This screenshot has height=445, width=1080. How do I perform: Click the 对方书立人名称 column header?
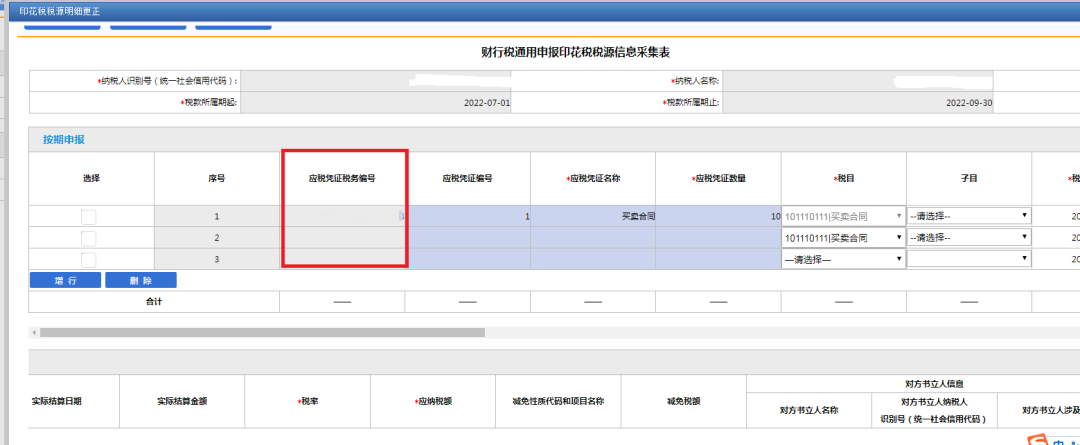point(809,410)
